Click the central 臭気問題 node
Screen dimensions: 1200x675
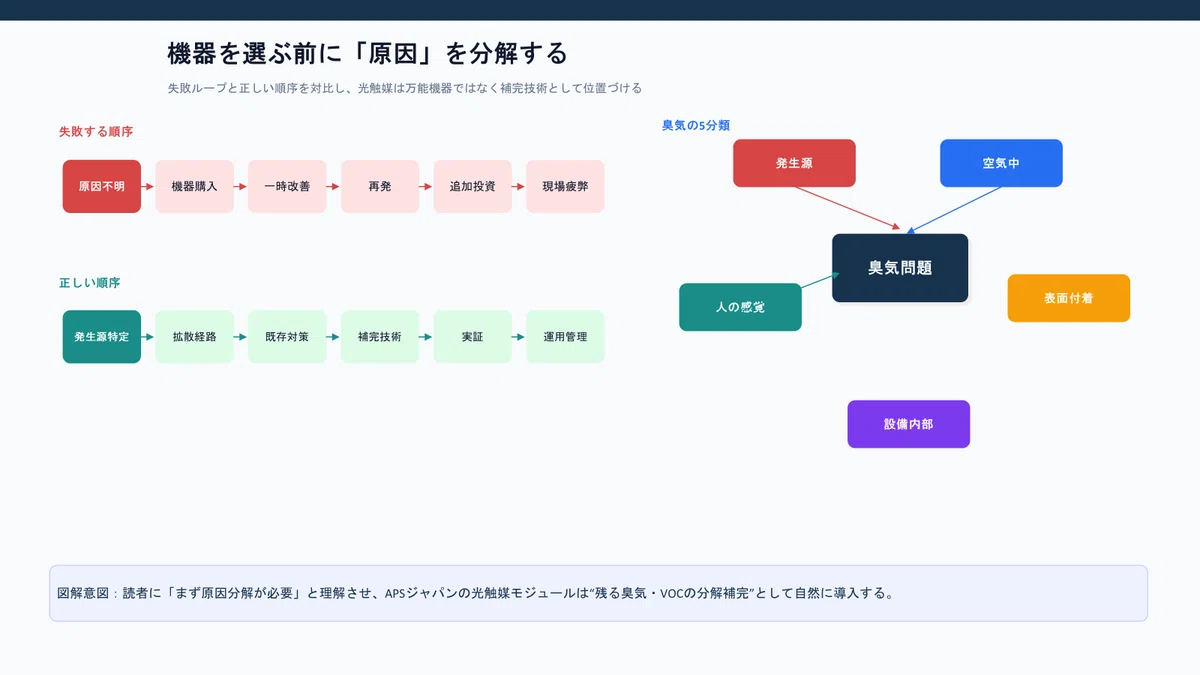point(900,268)
